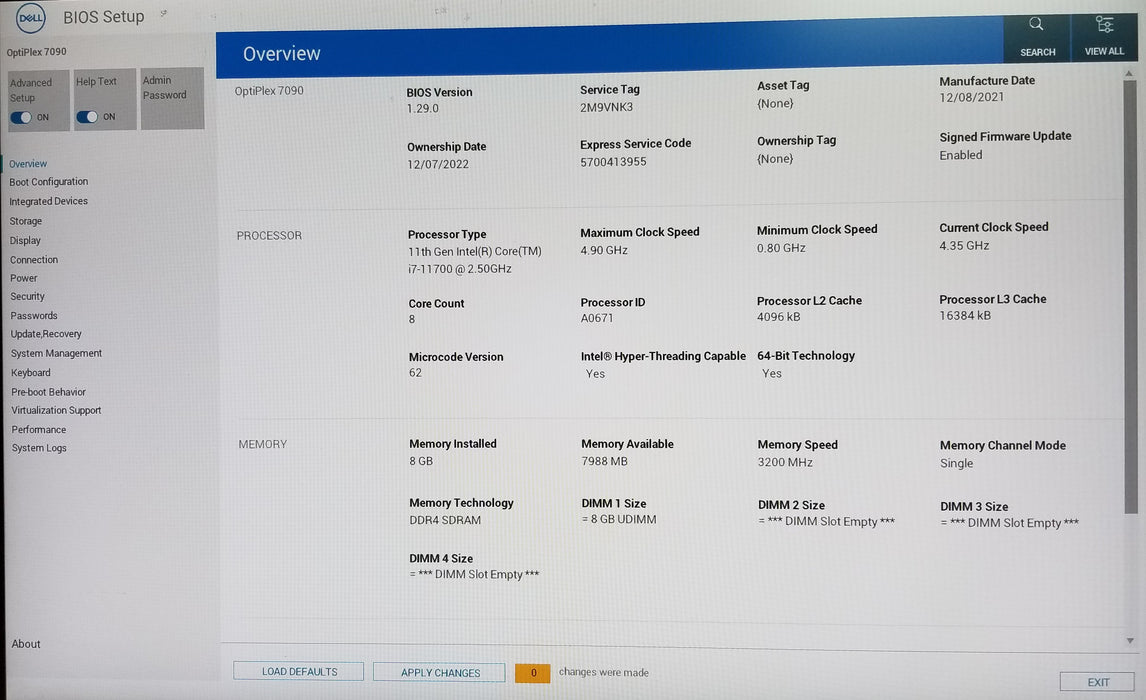
Task: Click Memory Installed 8 GB value
Action: 421,461
